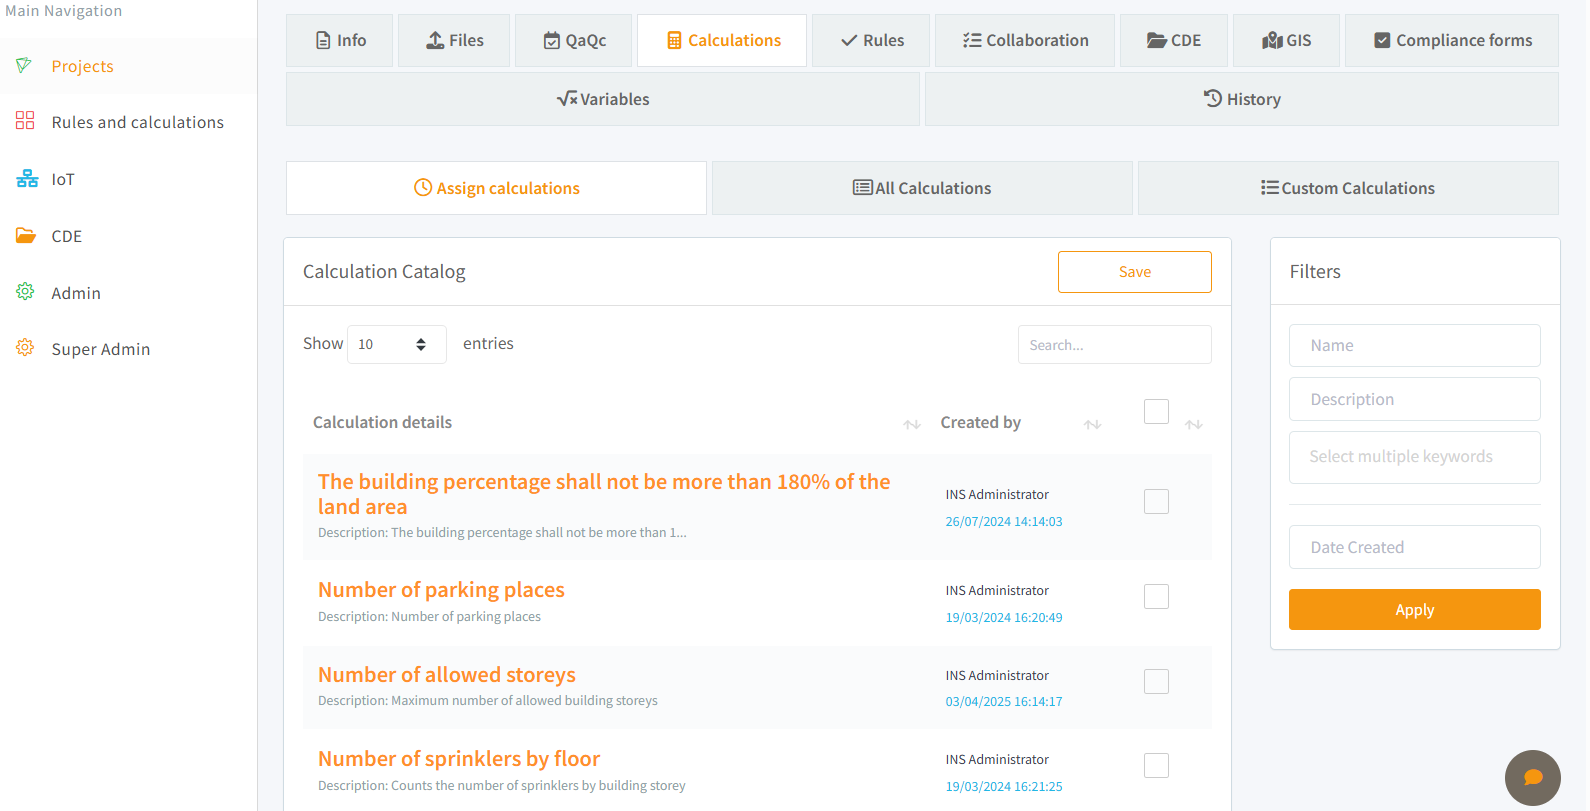Open the Custom Calculations tab

click(1348, 188)
